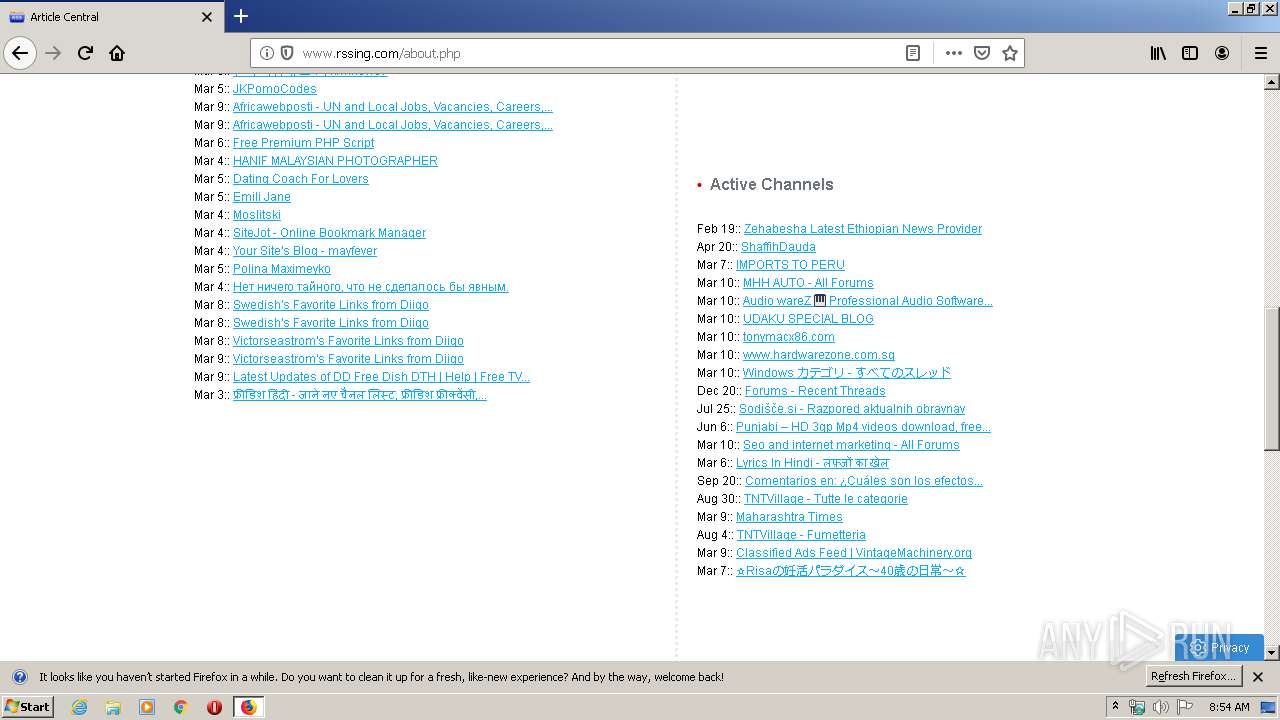Select the Article Central tab
This screenshot has width=1280, height=720.
pos(110,17)
